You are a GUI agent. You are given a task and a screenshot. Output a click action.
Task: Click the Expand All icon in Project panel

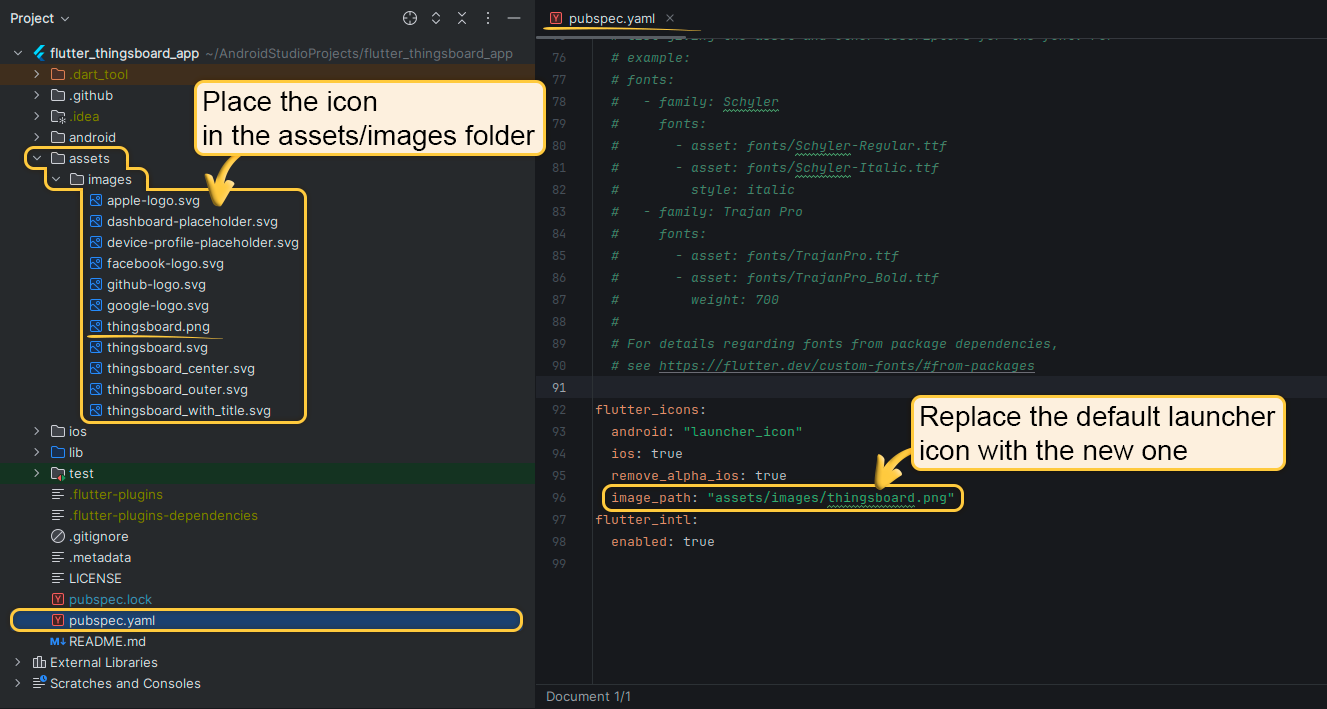coord(436,18)
